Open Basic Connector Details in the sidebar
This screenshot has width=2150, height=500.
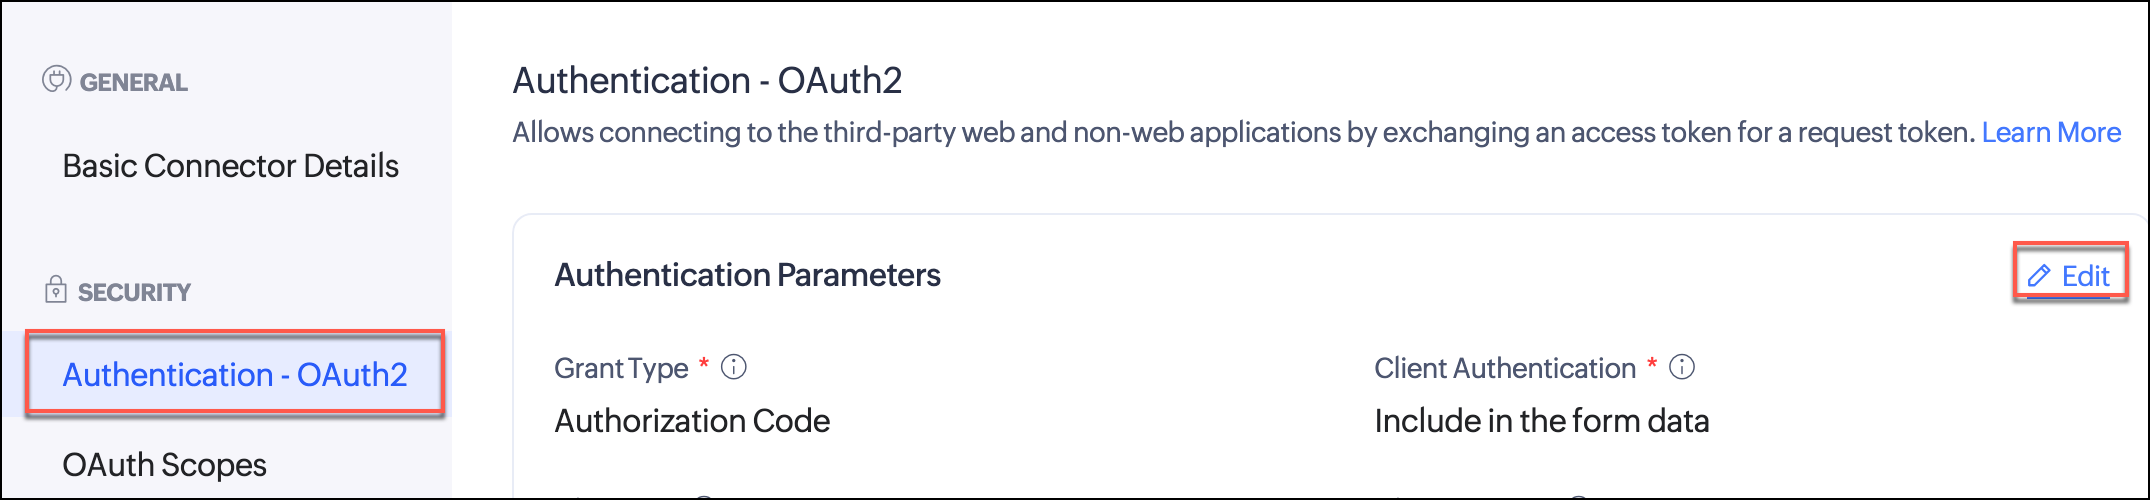coord(230,166)
